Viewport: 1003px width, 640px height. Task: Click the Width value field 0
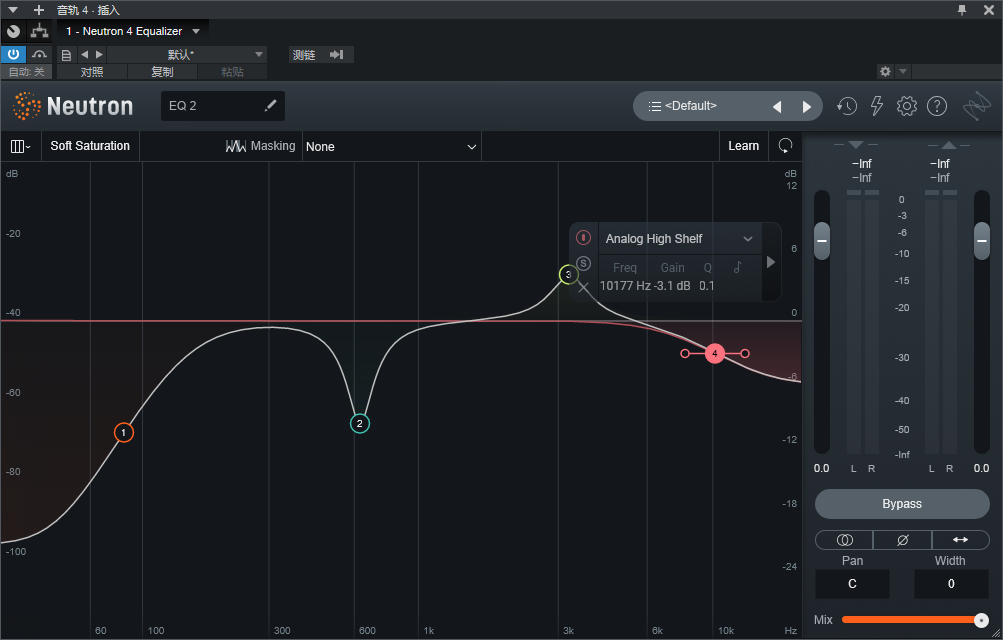click(x=951, y=584)
